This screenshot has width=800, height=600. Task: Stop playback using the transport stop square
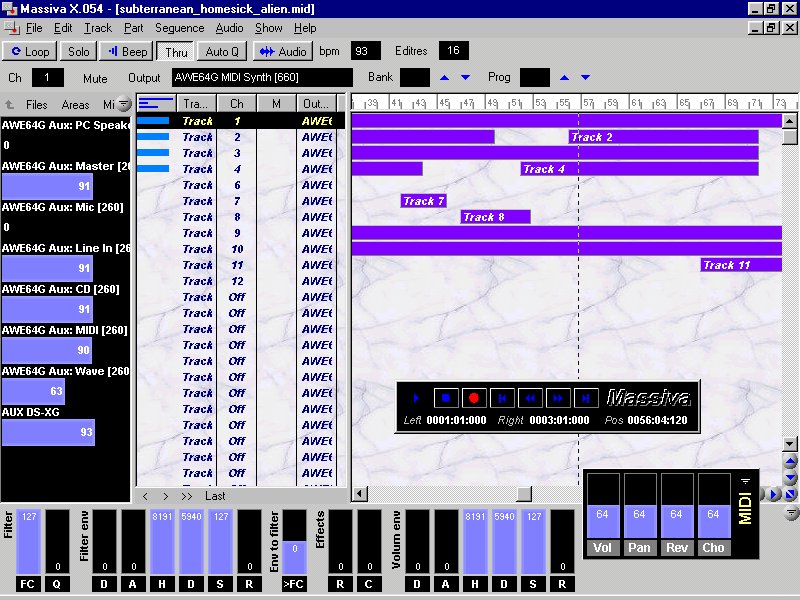(x=446, y=398)
